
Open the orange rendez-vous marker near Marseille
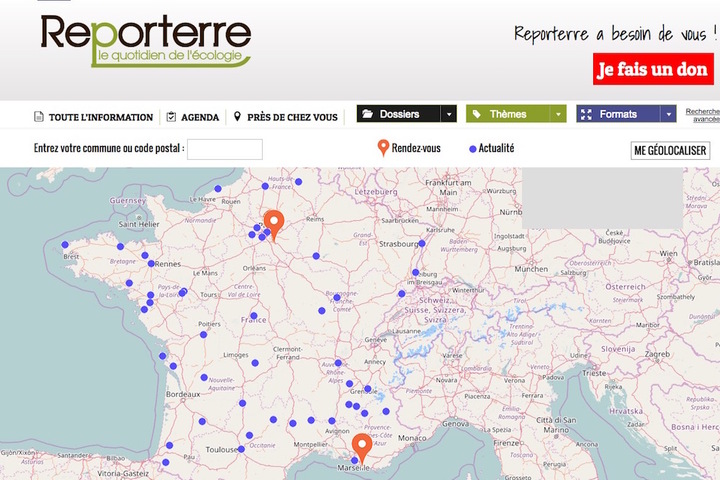(362, 448)
